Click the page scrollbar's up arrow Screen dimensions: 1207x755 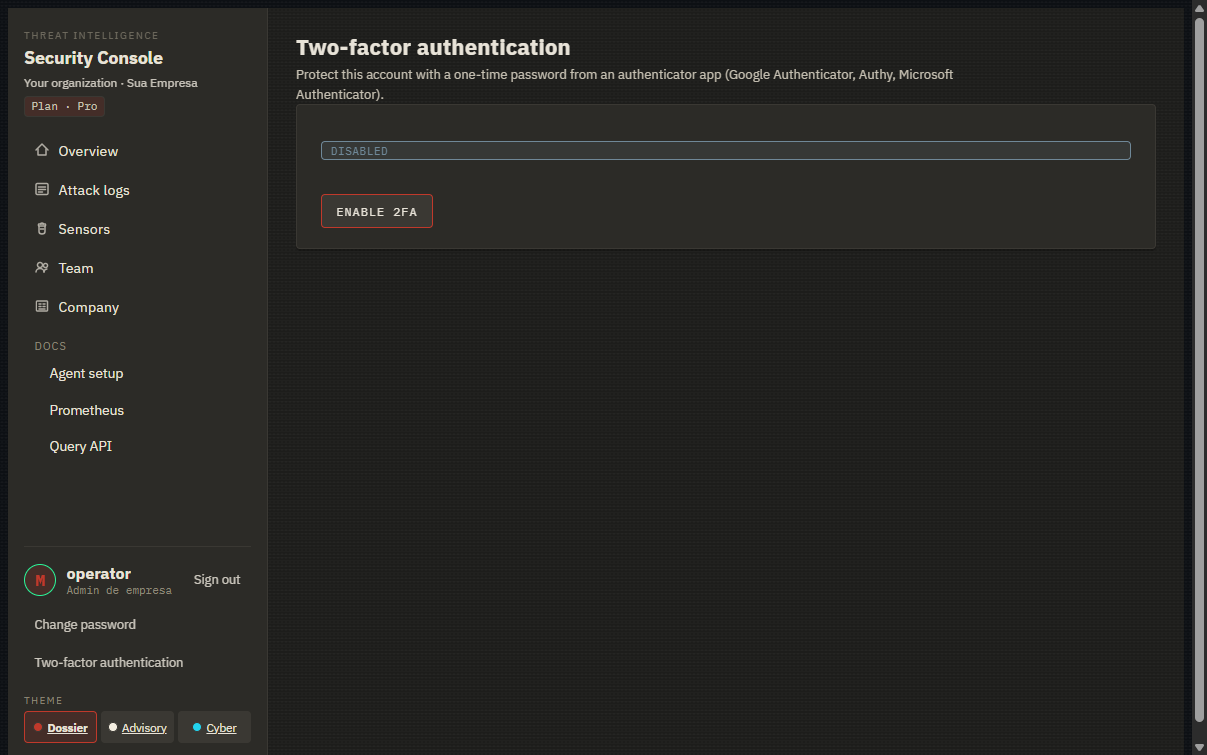point(1200,8)
